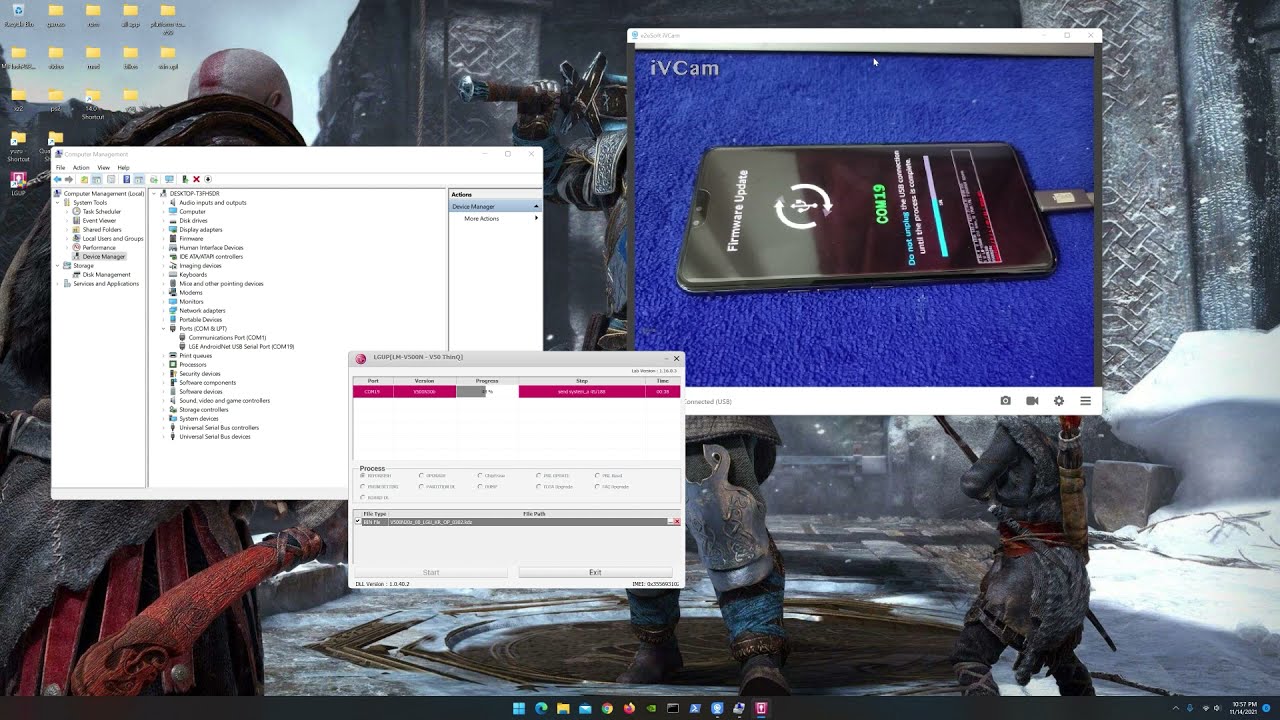Toggle the BIN File checkbox
Screen dimensions: 1280x720
[358, 522]
